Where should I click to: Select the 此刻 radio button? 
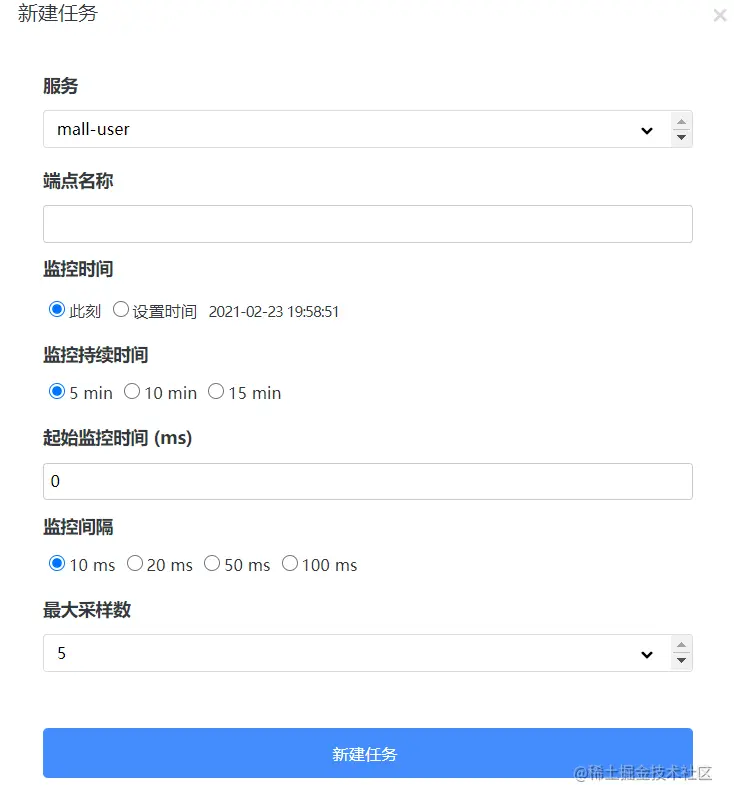(57, 308)
